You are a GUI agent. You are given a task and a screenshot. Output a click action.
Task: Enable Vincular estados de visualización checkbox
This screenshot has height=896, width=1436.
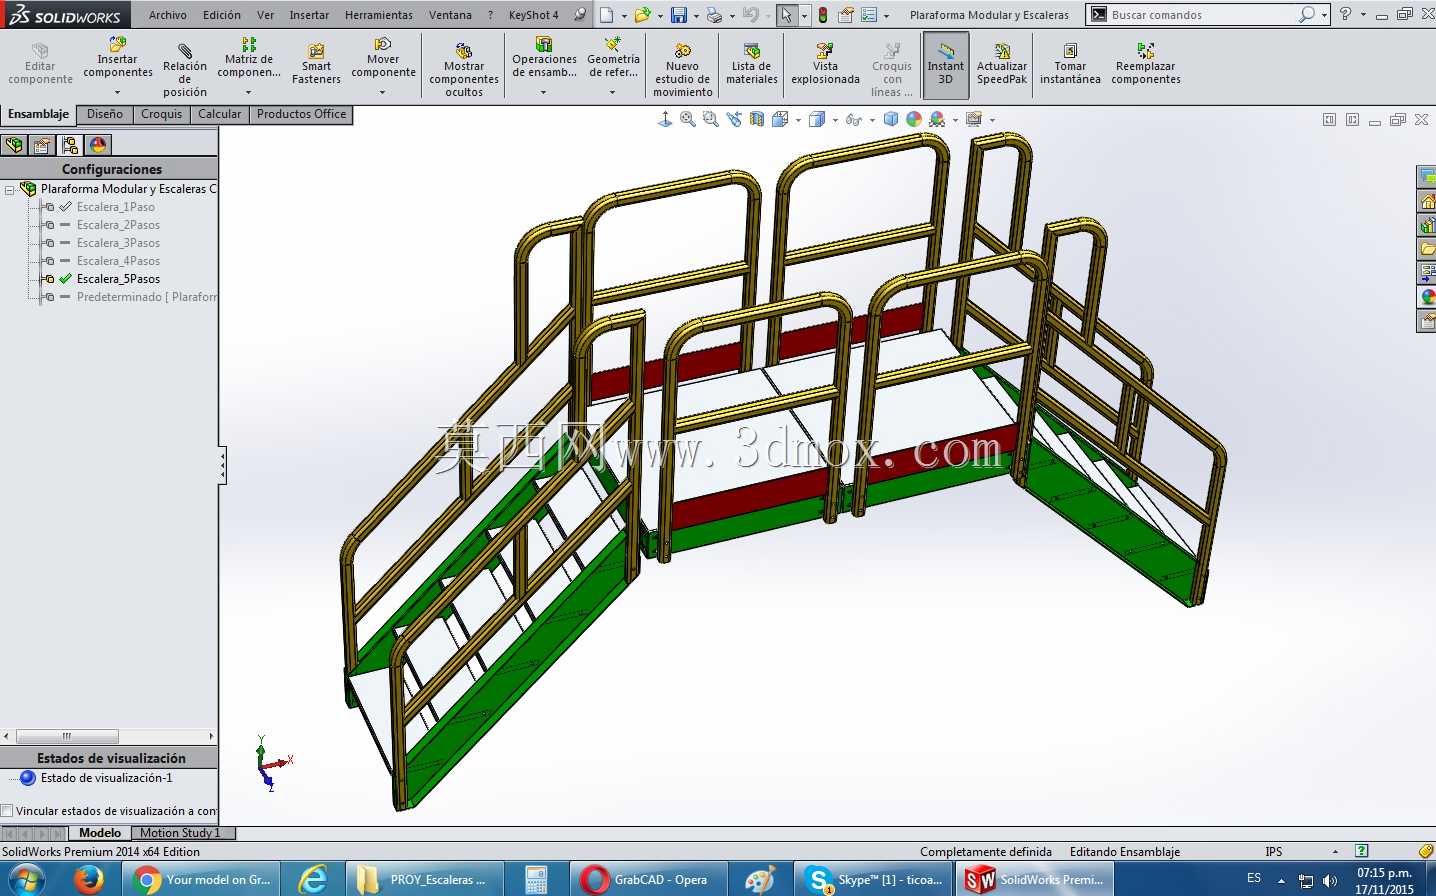pyautogui.click(x=7, y=811)
